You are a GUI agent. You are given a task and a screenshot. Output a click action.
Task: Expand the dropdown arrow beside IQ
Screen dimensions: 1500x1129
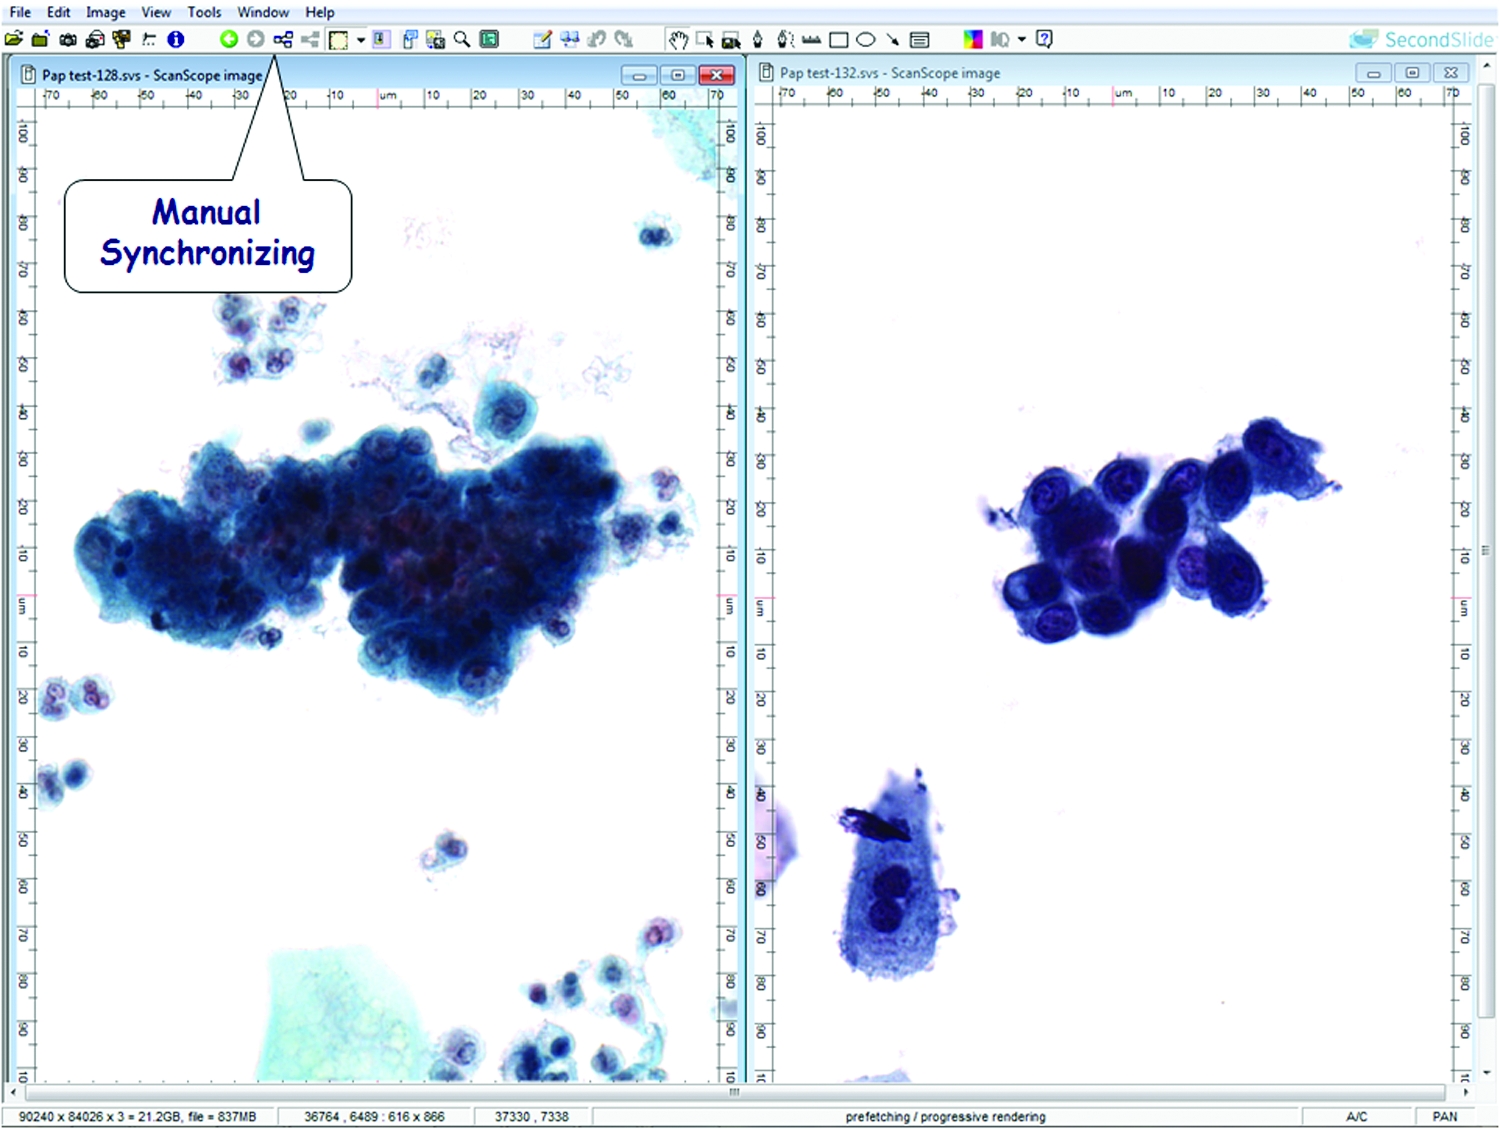tap(1022, 39)
